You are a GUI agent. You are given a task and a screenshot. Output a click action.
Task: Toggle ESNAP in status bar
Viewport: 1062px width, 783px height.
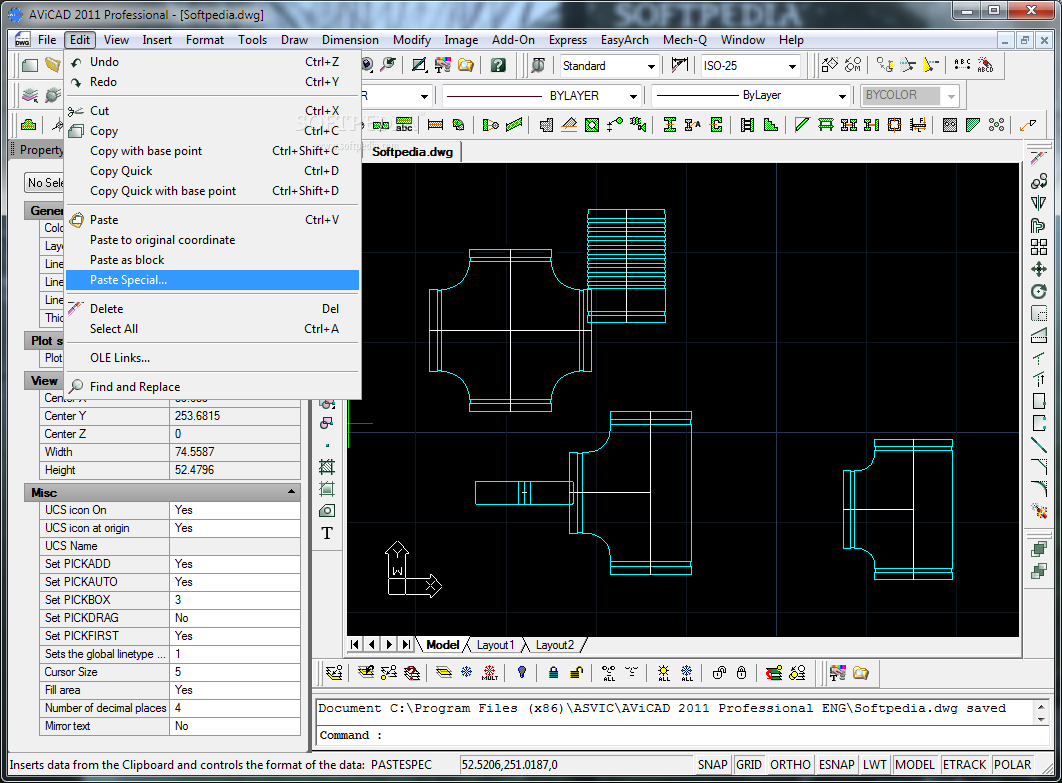pyautogui.click(x=836, y=765)
